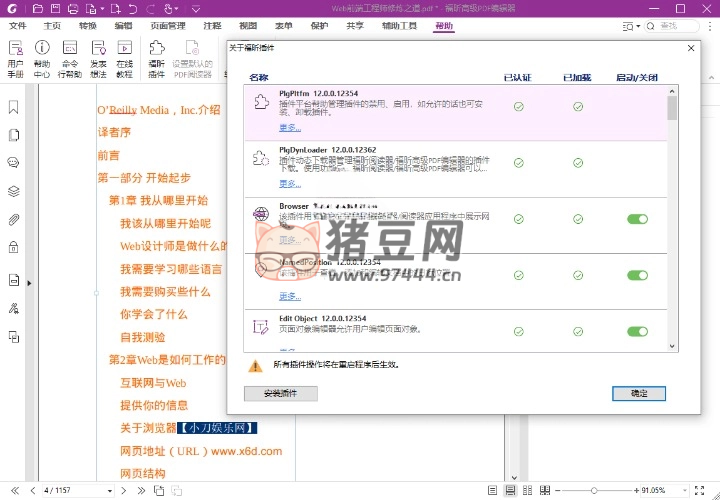This screenshot has width=720, height=500.
Task: Open the 页面管理 ribbon tab
Action: (167, 25)
